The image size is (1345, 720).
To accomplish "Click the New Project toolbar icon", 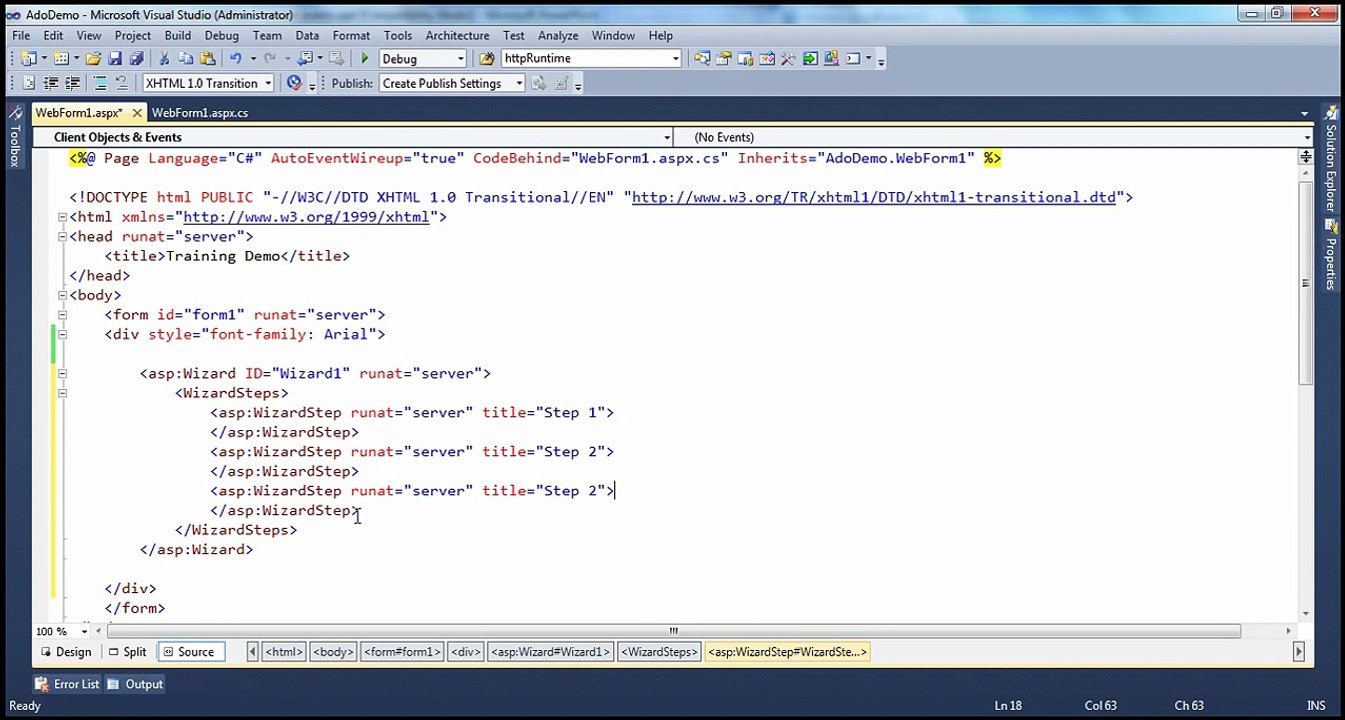I will [28, 59].
